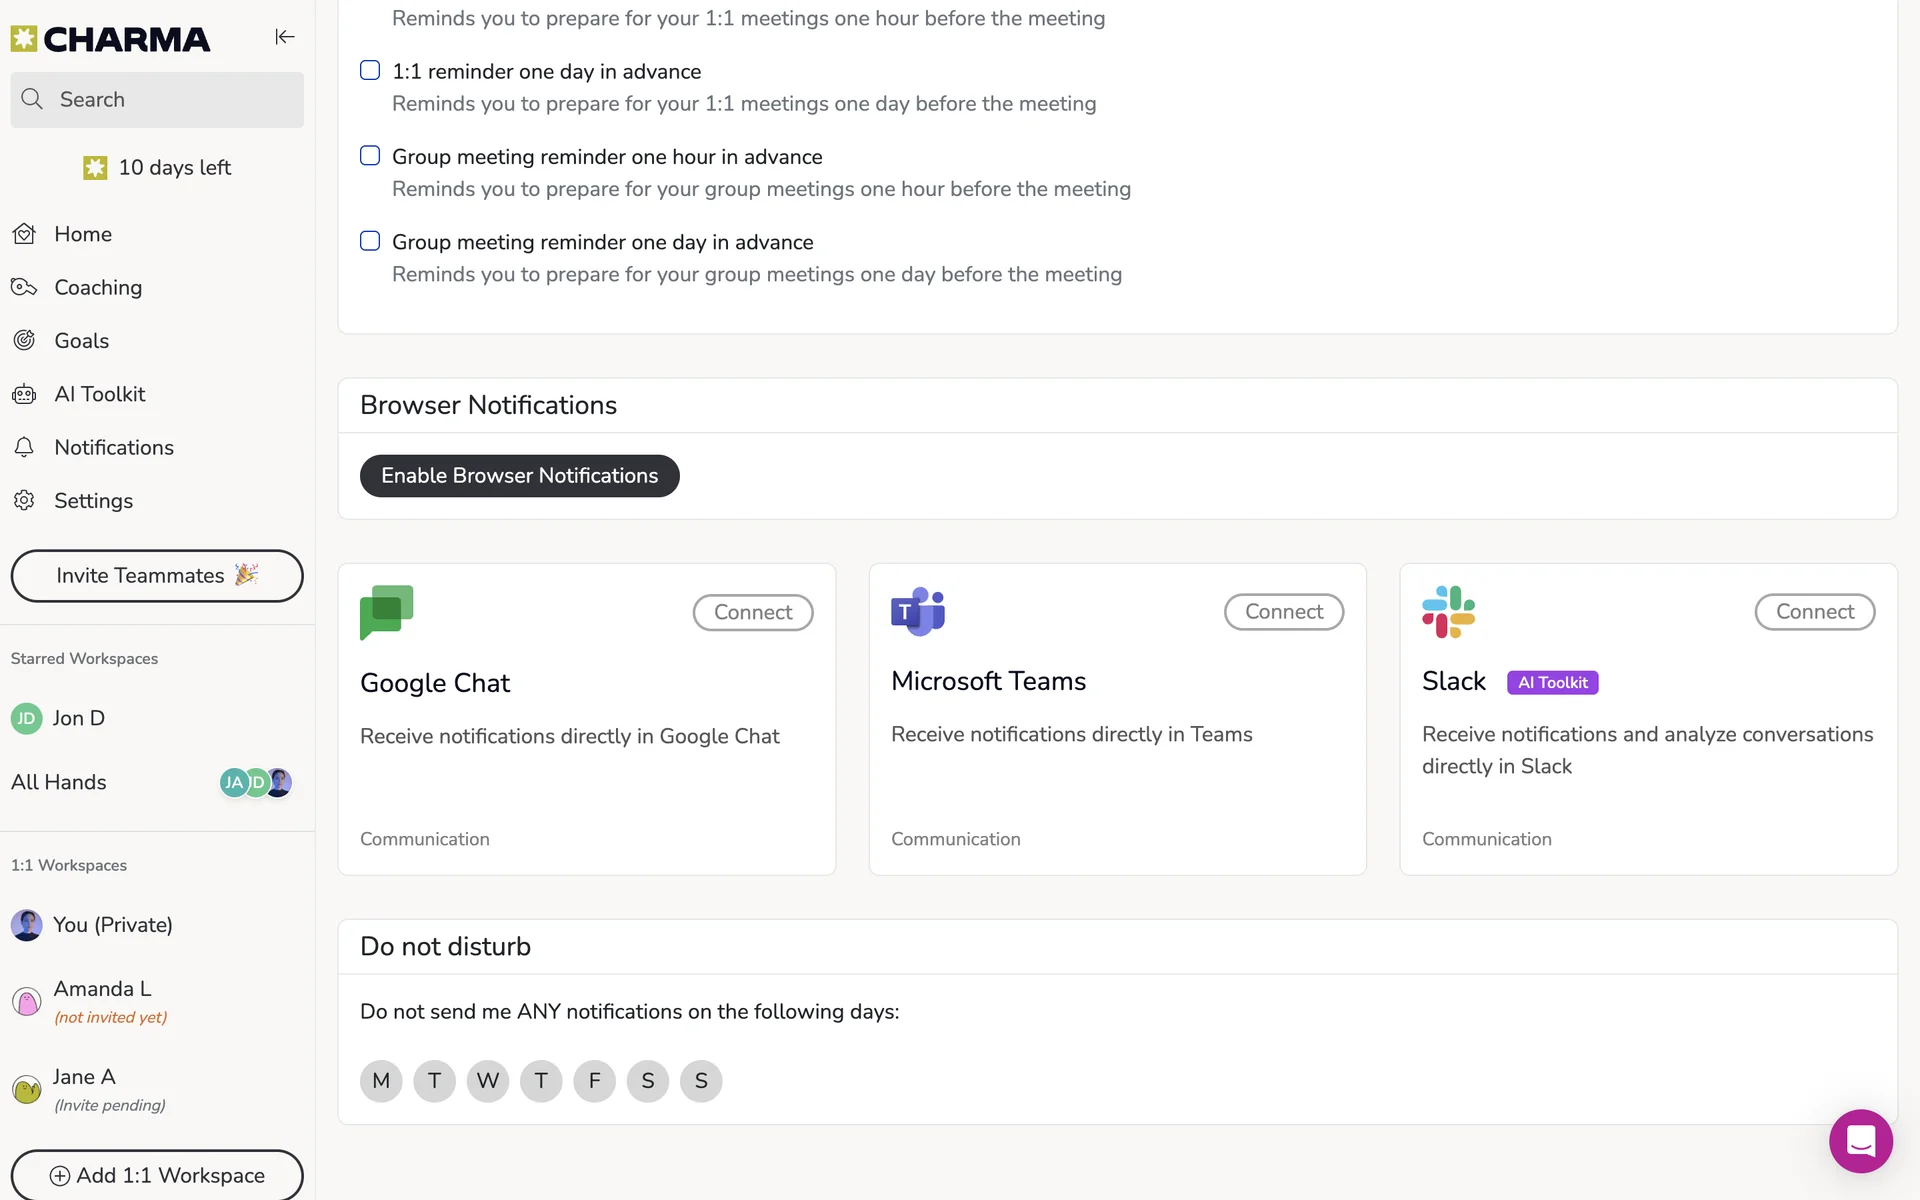The height and width of the screenshot is (1200, 1920).
Task: Open All Hands member avatars
Action: 255,782
